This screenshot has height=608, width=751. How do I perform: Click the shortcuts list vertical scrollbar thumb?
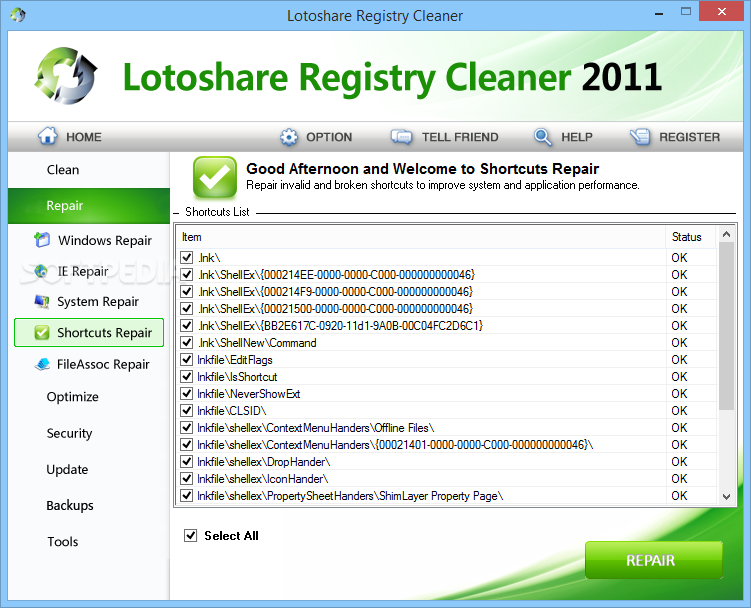click(x=726, y=326)
